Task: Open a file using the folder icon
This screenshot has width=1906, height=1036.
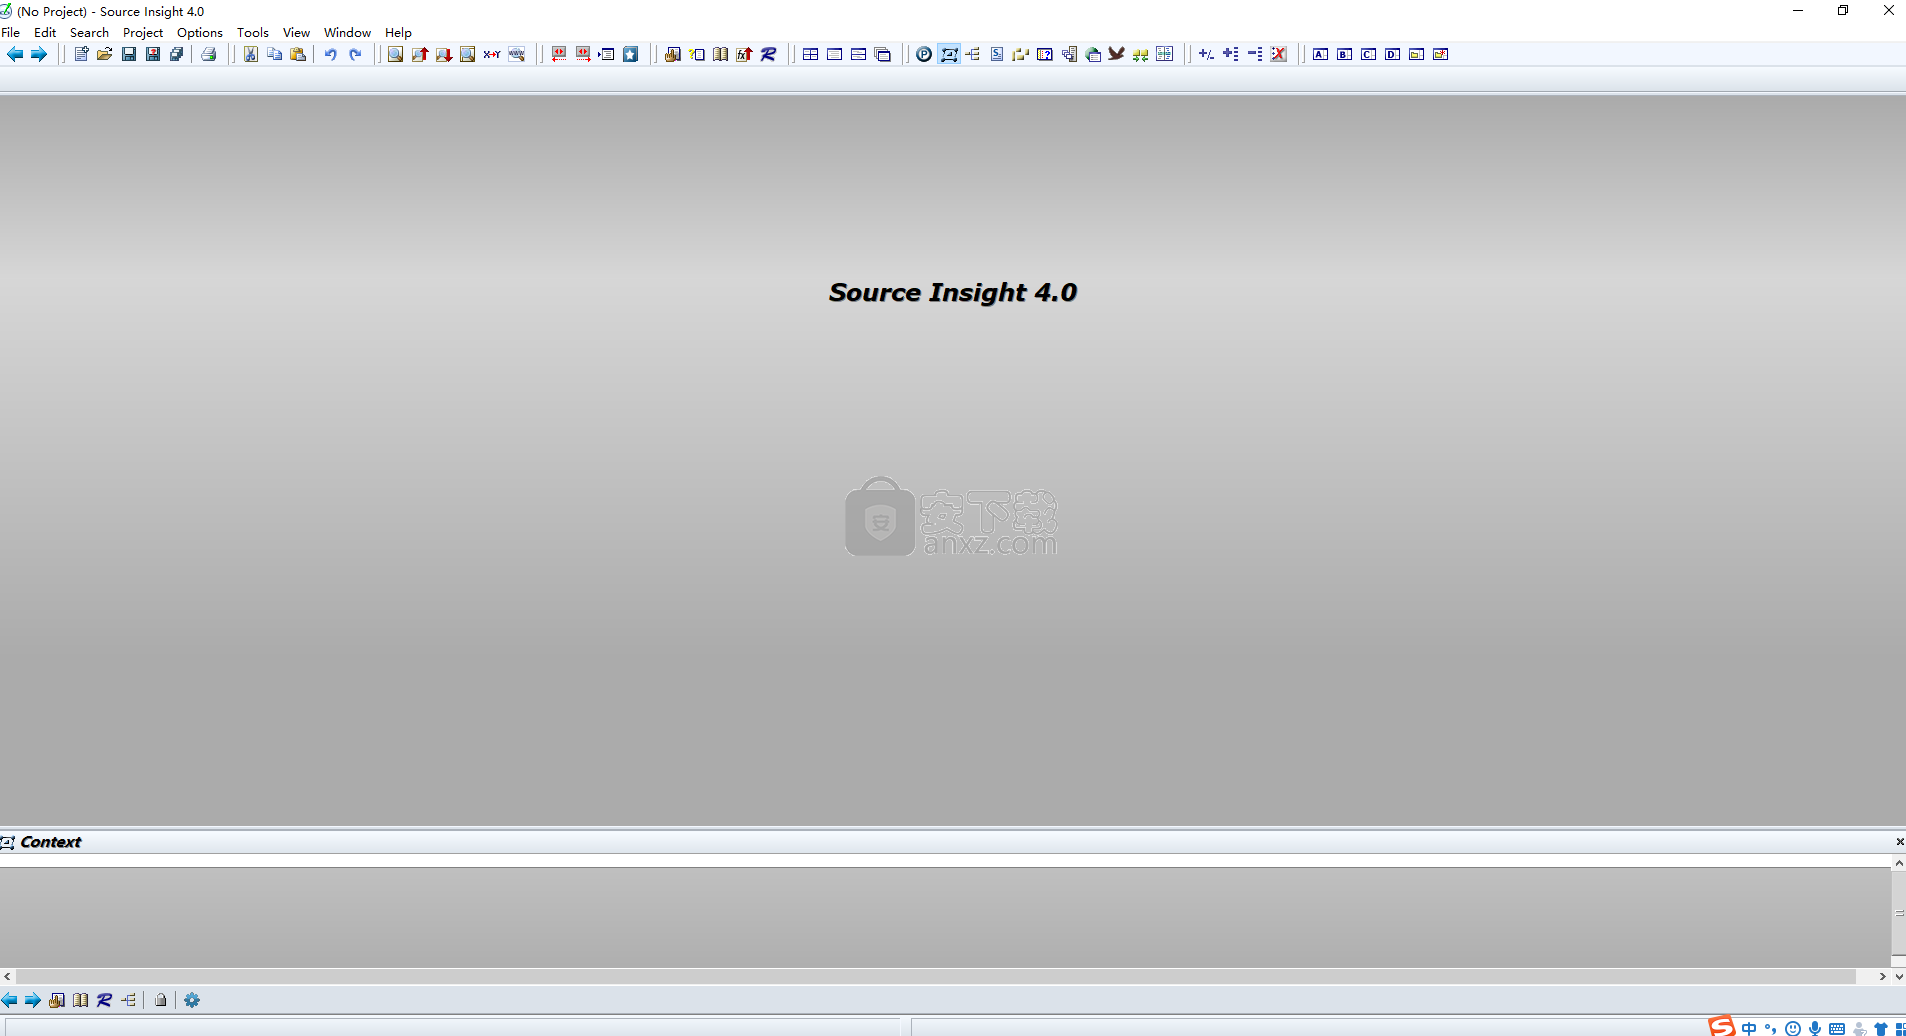Action: click(x=105, y=54)
